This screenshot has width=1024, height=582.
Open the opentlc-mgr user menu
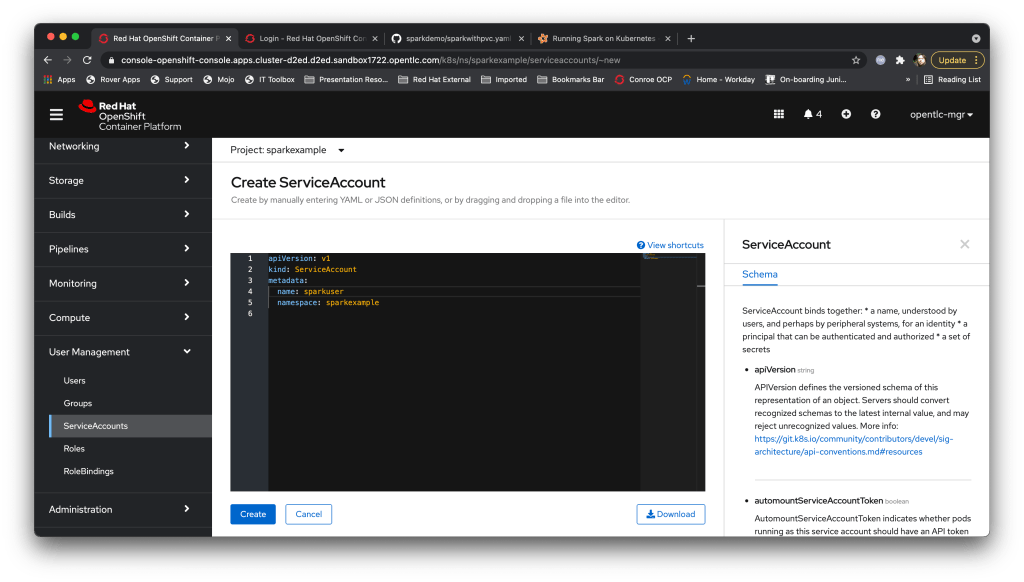[941, 114]
